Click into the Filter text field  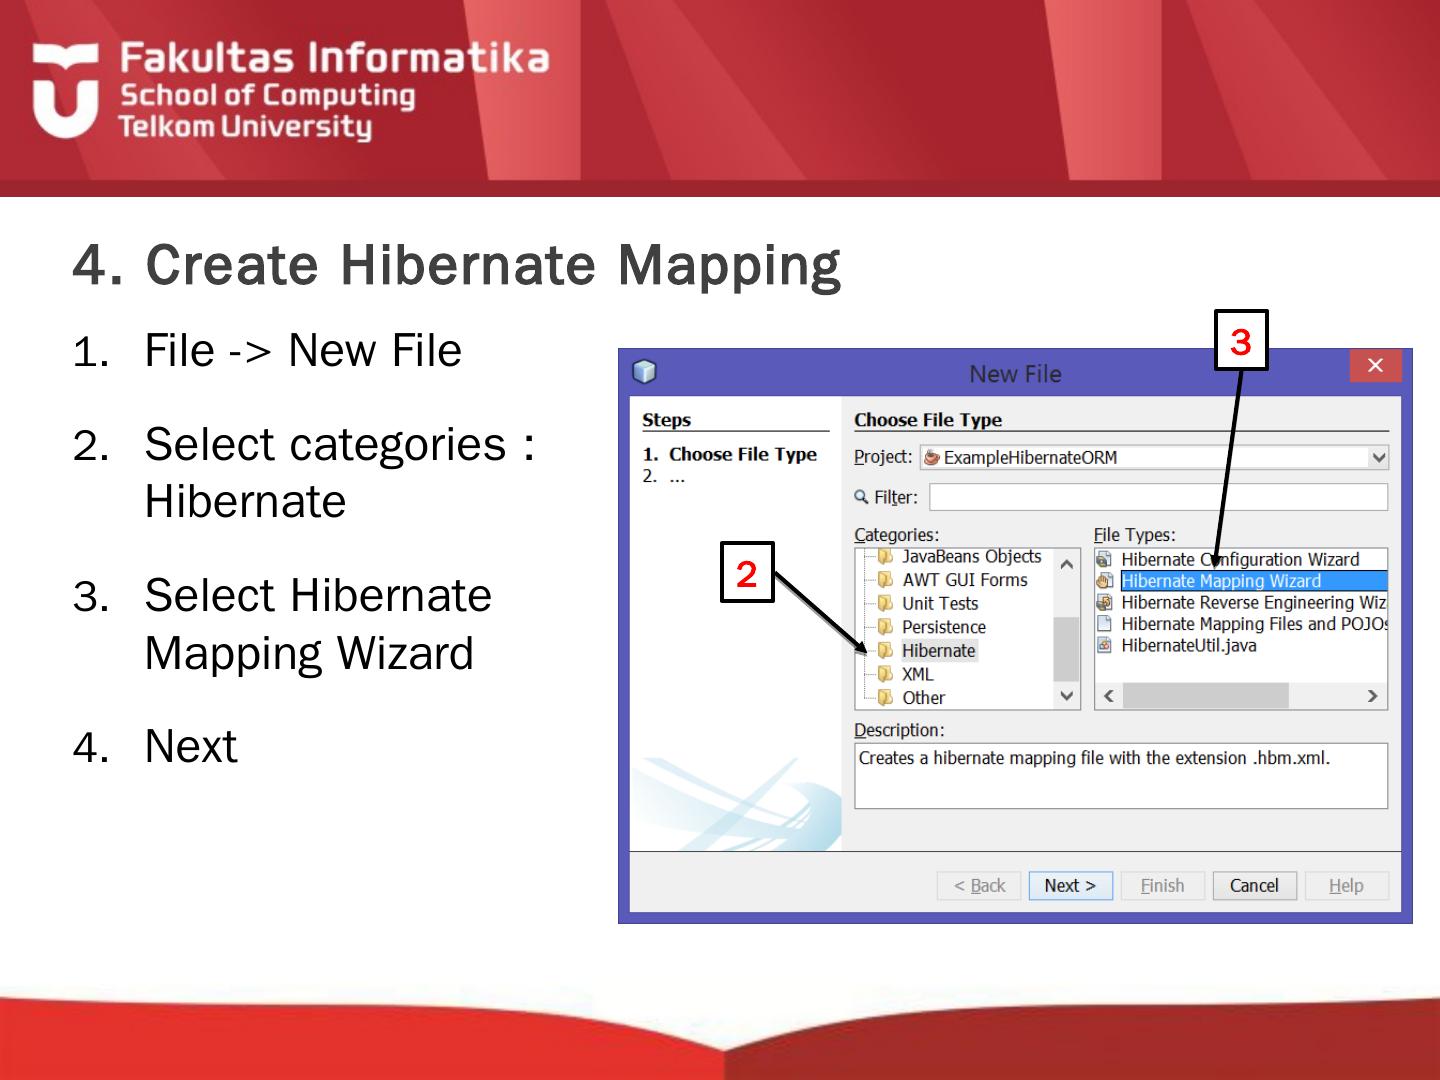point(1158,497)
